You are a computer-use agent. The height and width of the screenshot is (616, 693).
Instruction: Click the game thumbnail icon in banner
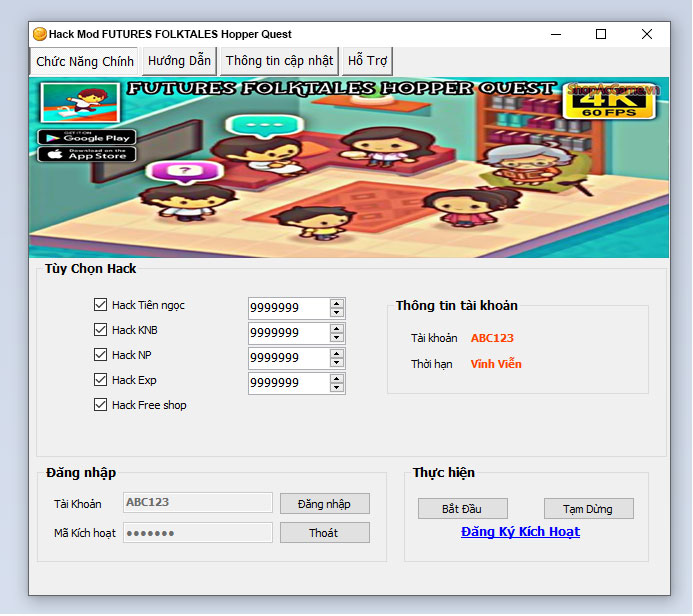pos(80,103)
